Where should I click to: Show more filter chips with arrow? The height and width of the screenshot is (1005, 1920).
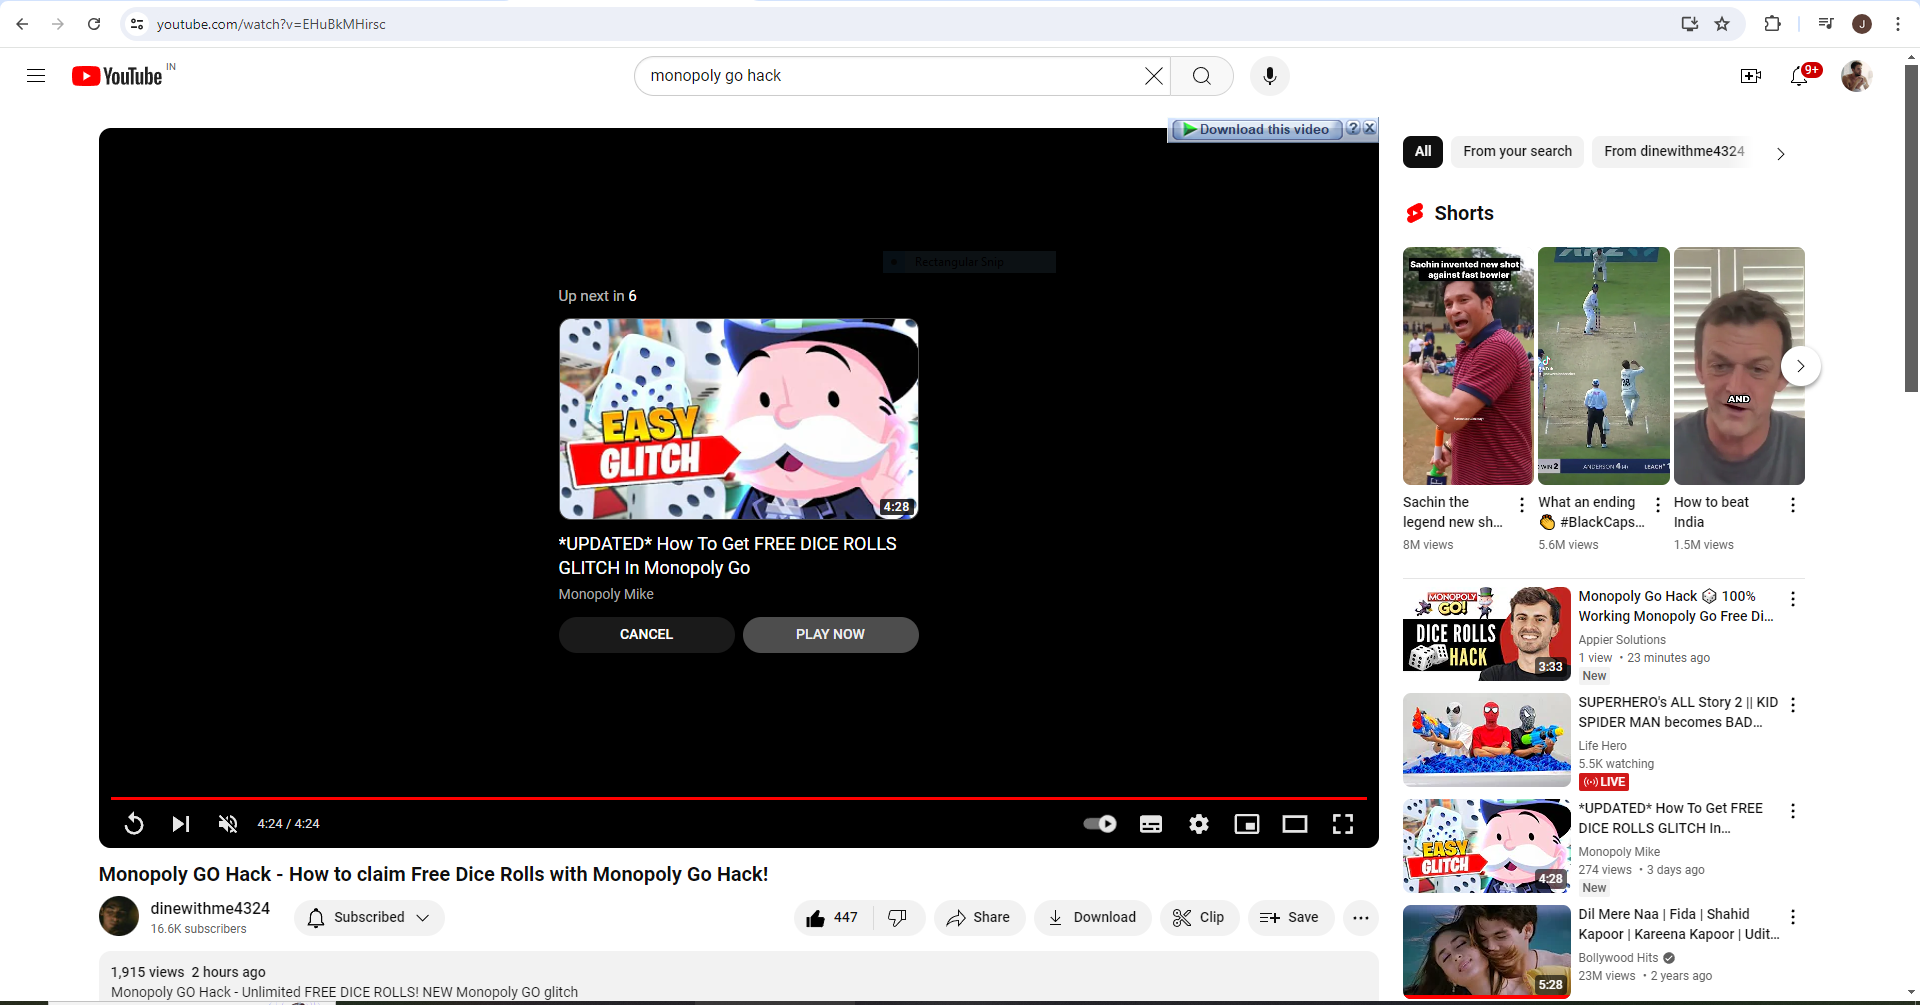[1780, 153]
